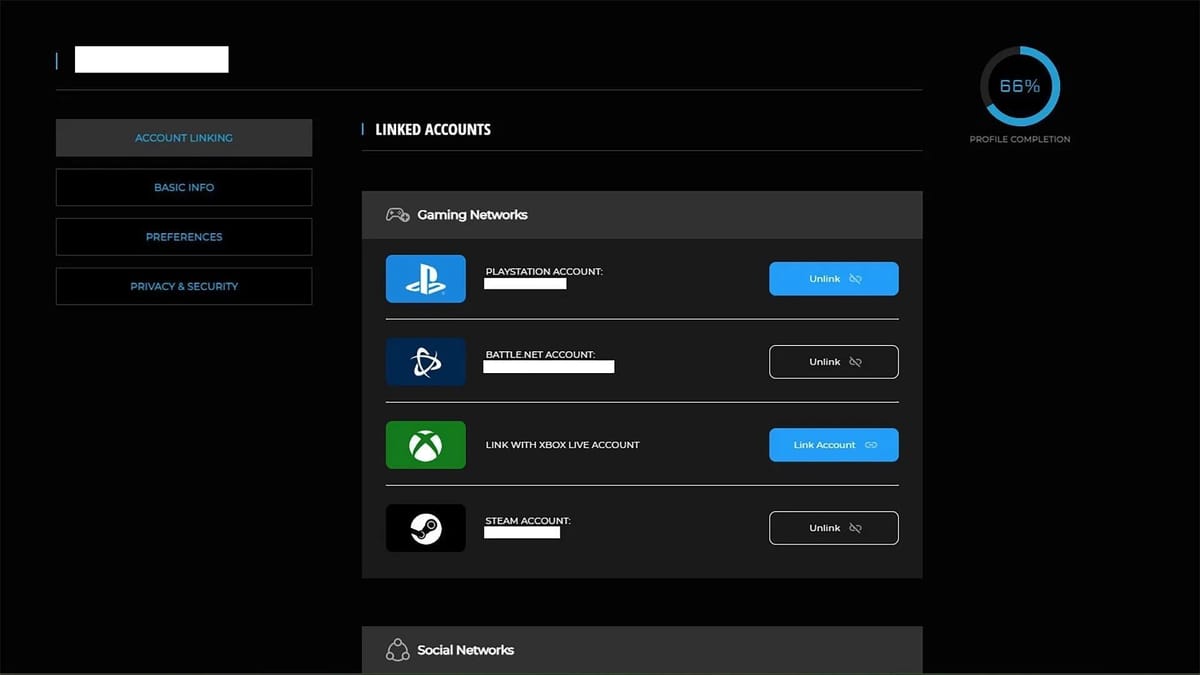
Task: Expand the Social Networks section
Action: click(x=641, y=649)
